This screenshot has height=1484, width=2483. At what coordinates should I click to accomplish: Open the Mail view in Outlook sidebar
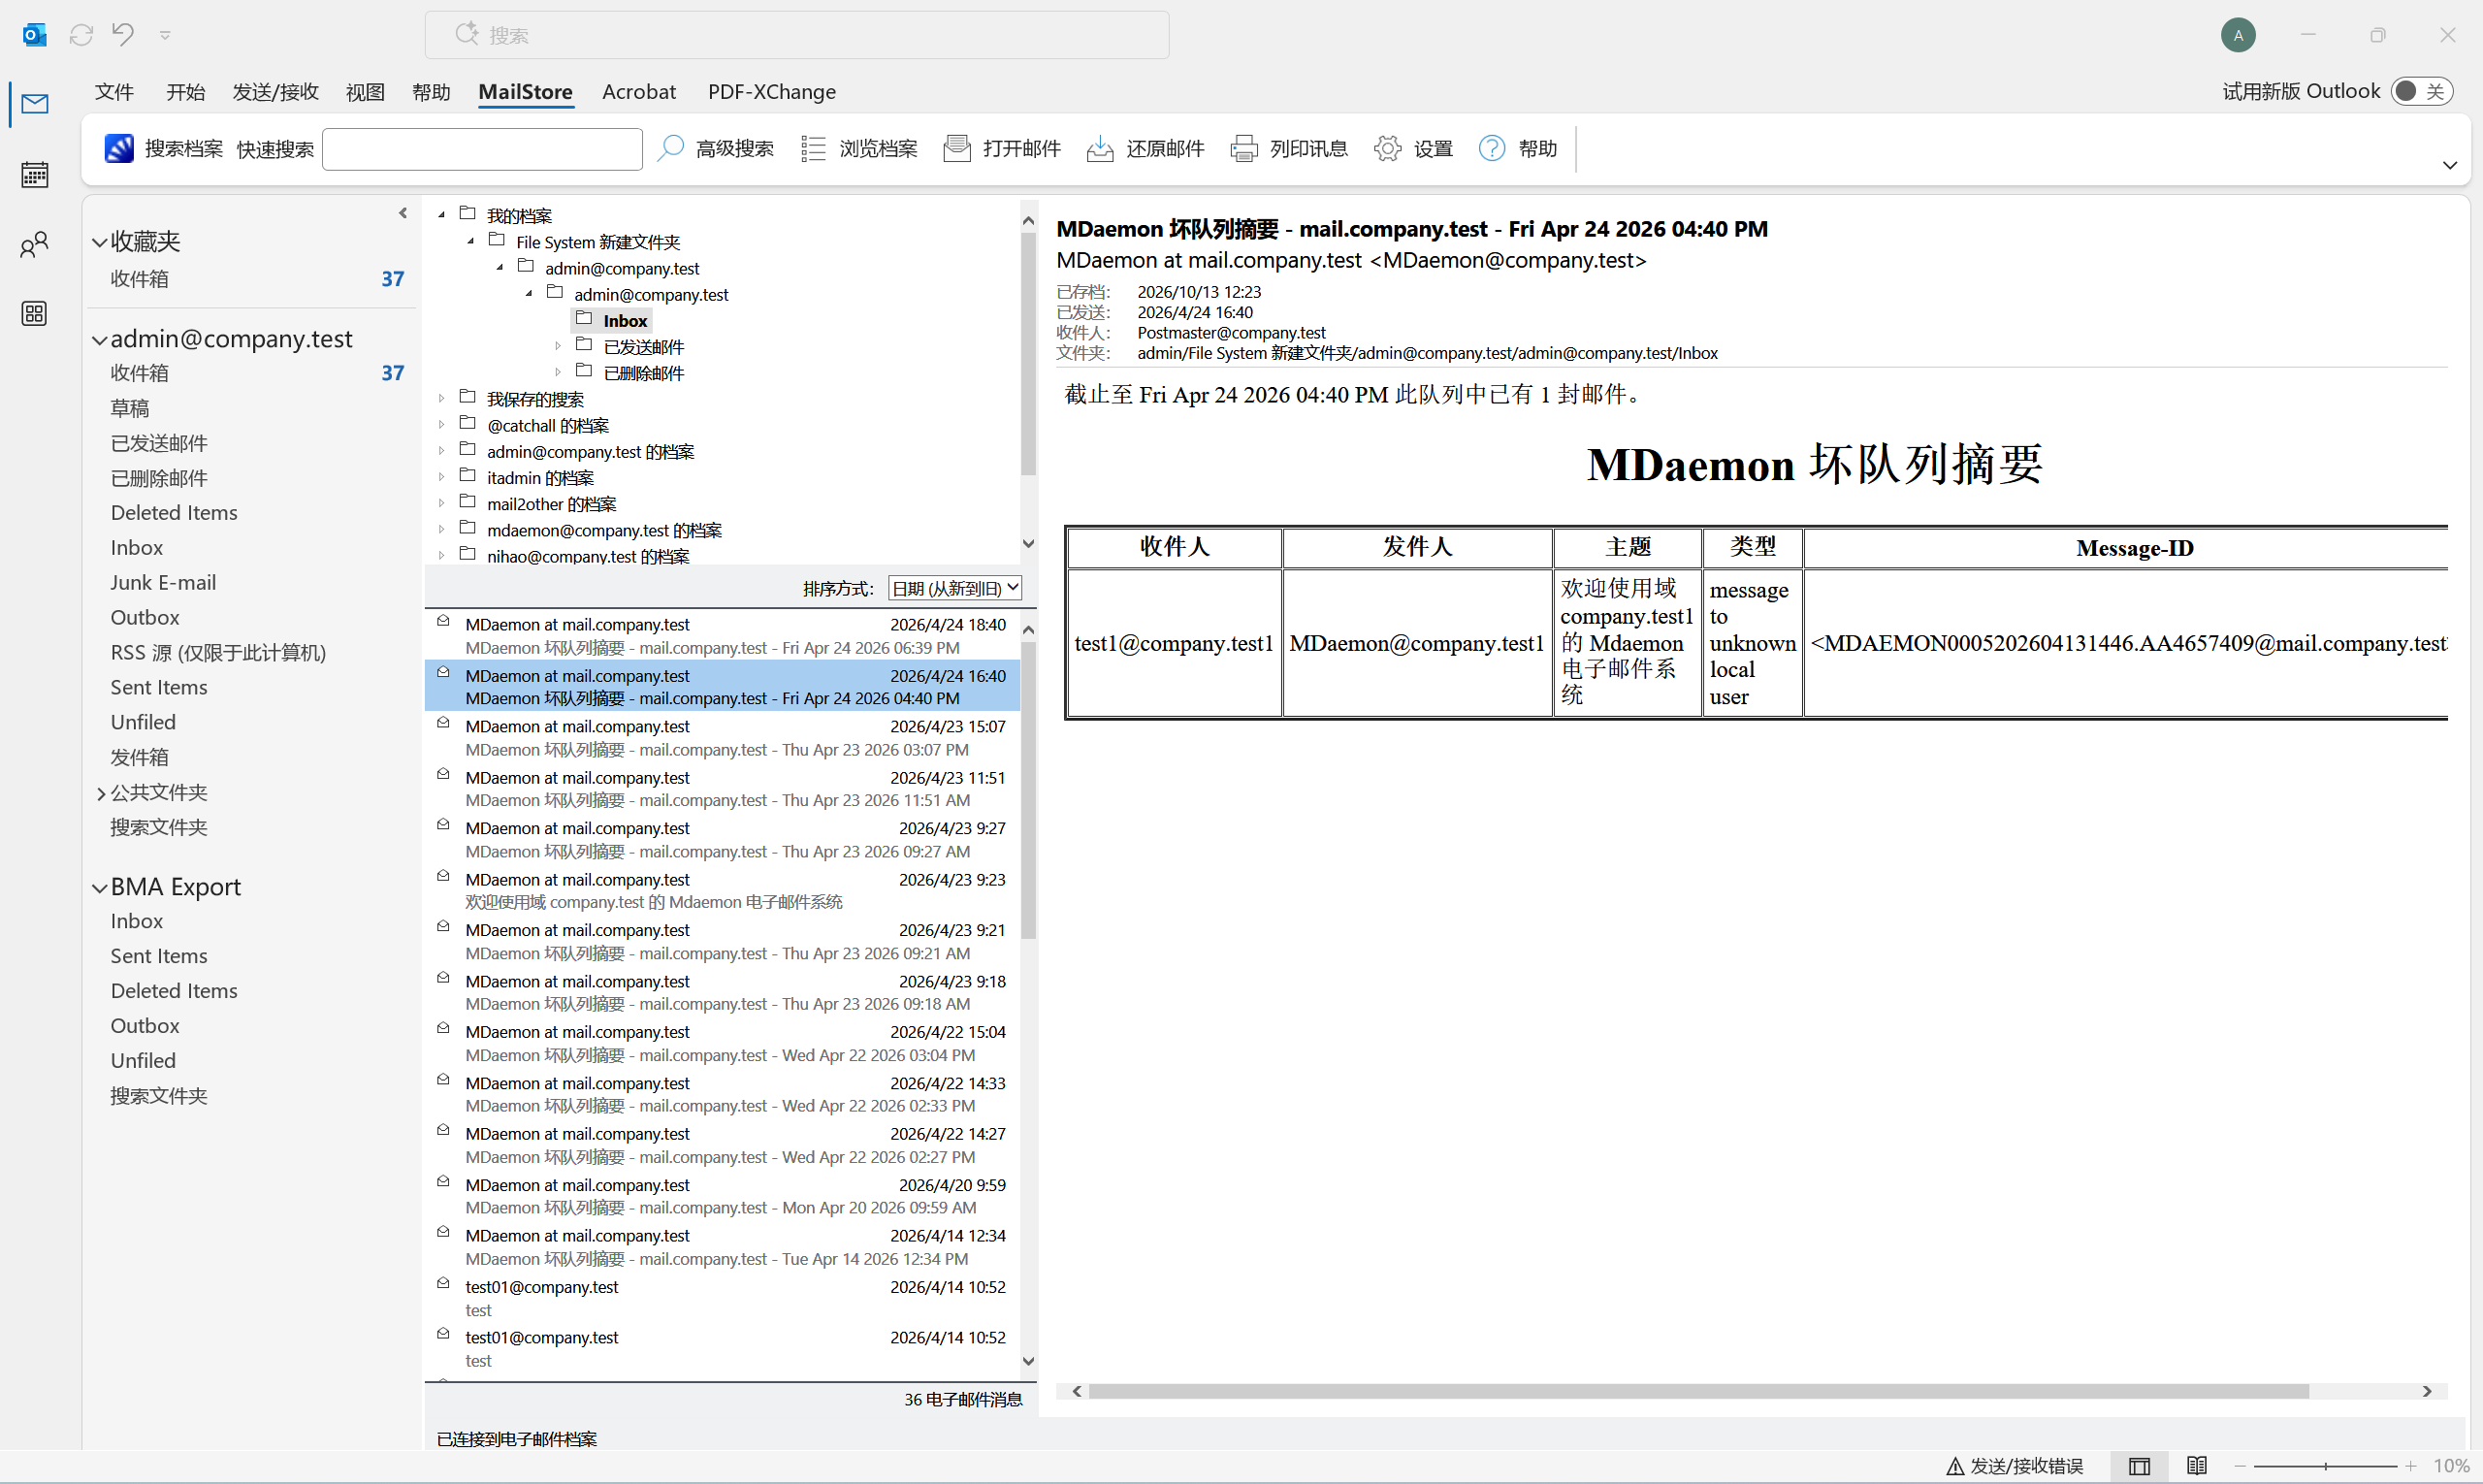[34, 104]
